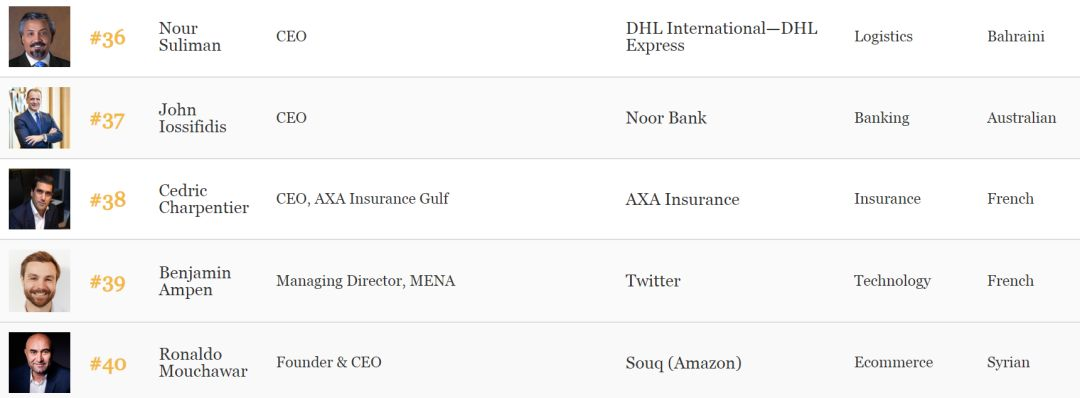
Task: Click the Noor Bank company name
Action: (666, 118)
